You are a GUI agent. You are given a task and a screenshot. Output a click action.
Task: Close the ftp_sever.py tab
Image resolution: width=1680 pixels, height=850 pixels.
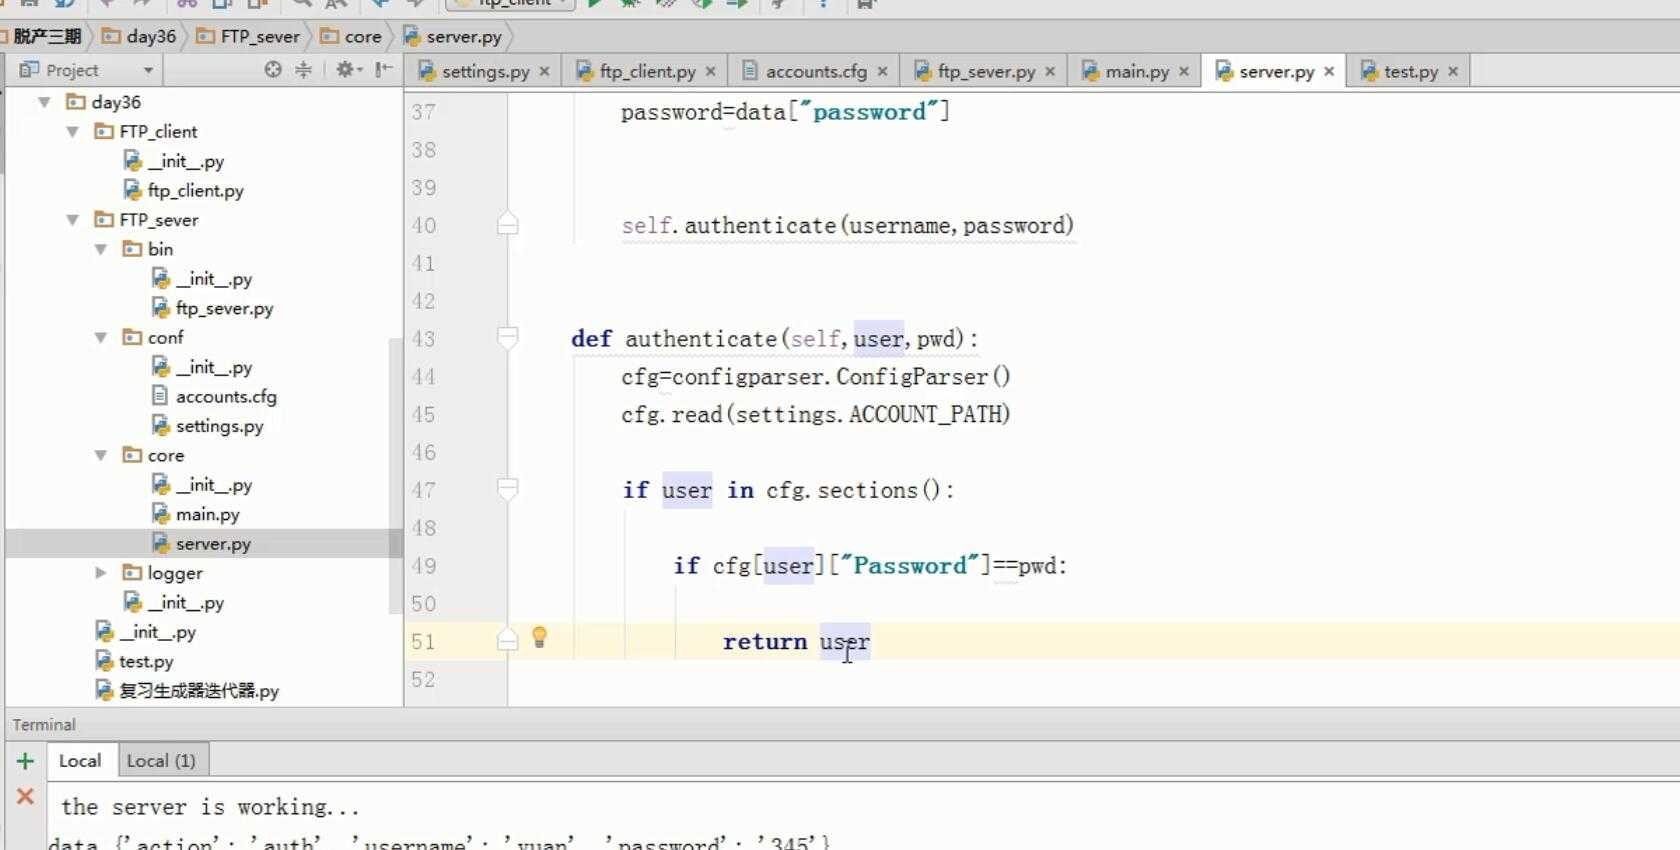coord(1050,71)
